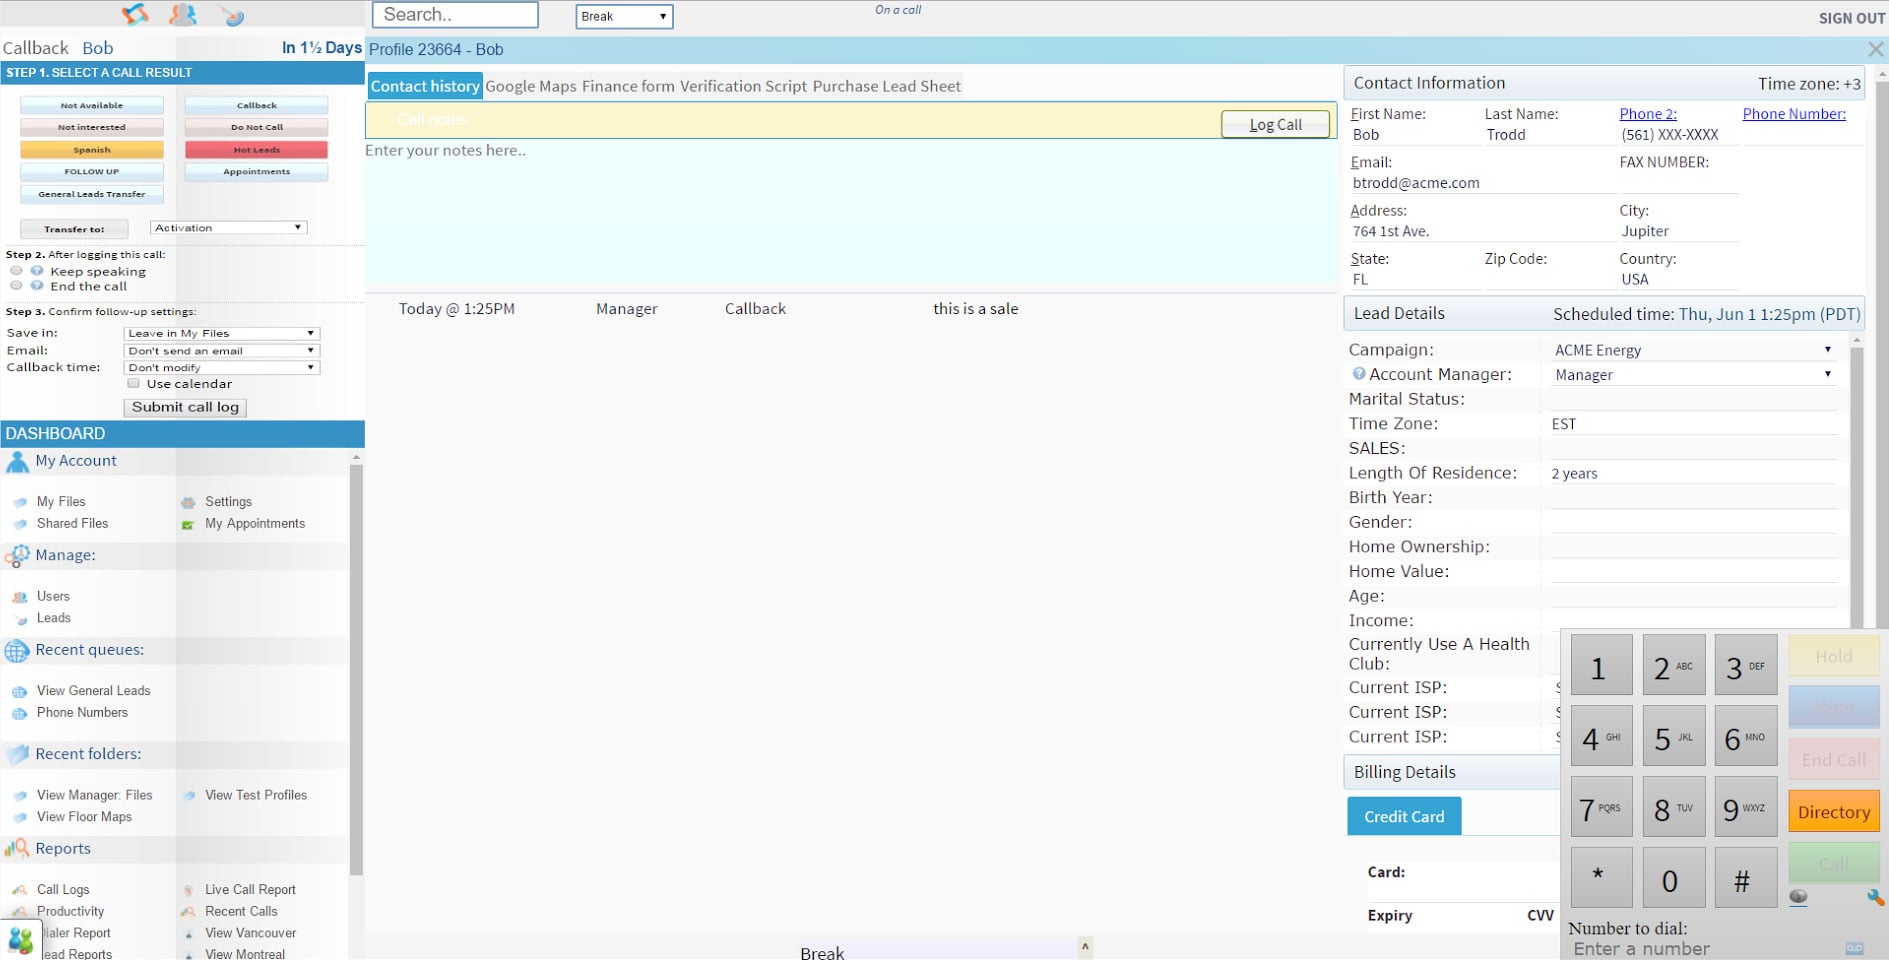Open the two-people contacts icon in top bar

(x=182, y=15)
